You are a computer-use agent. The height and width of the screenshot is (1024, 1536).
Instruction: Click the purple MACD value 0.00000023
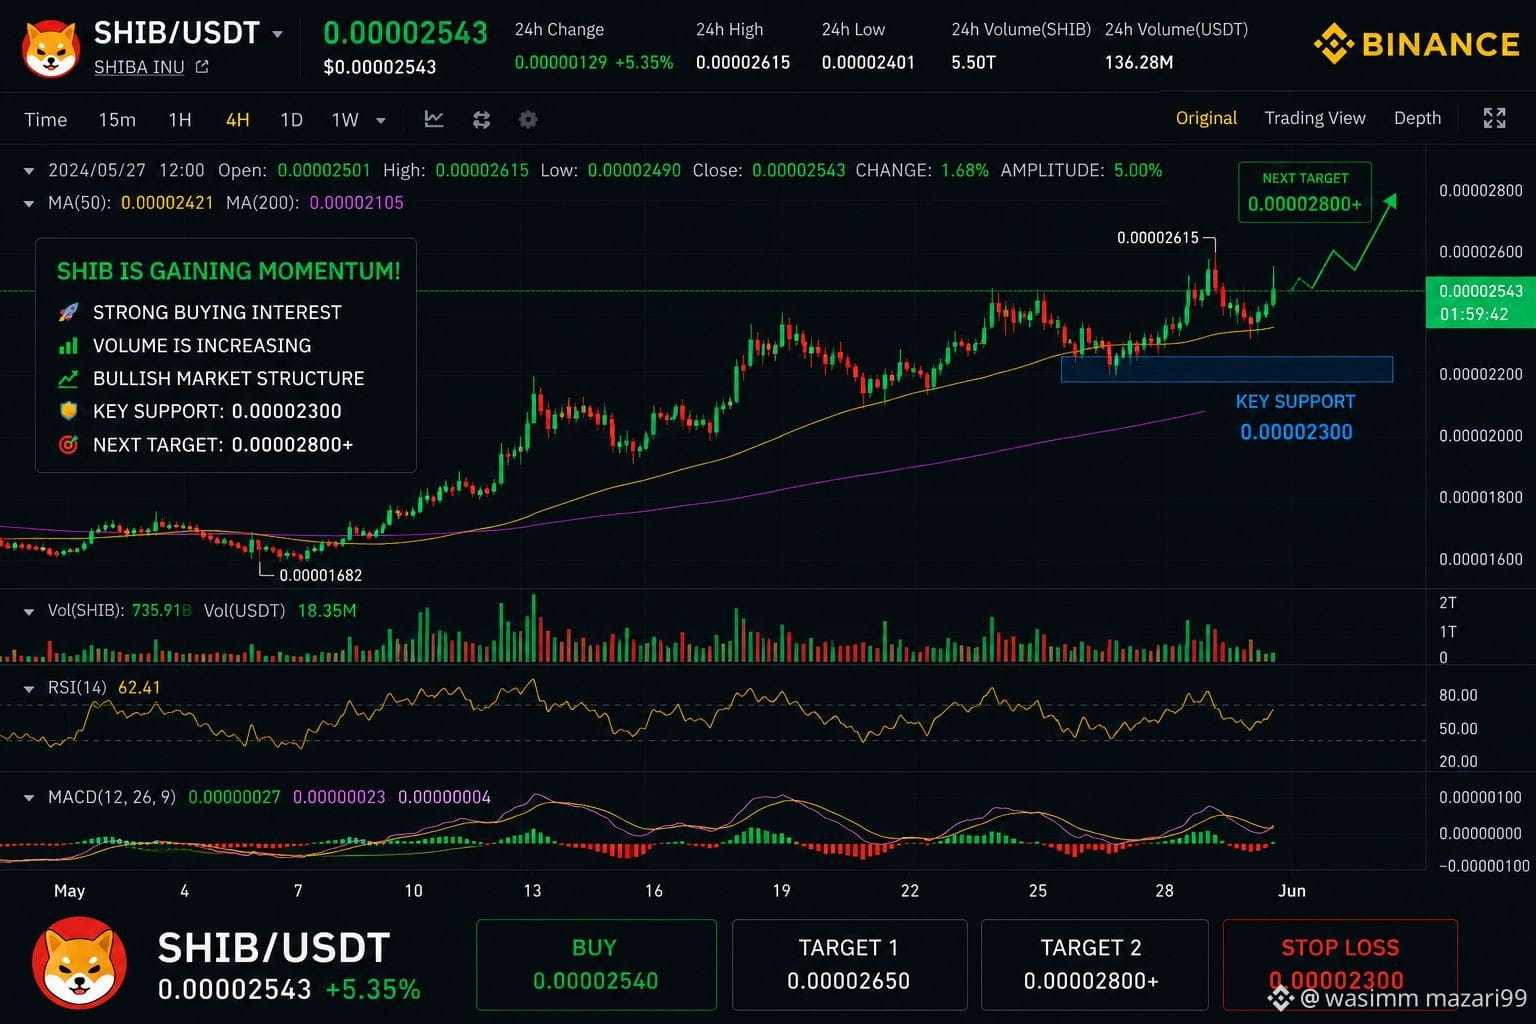point(339,797)
